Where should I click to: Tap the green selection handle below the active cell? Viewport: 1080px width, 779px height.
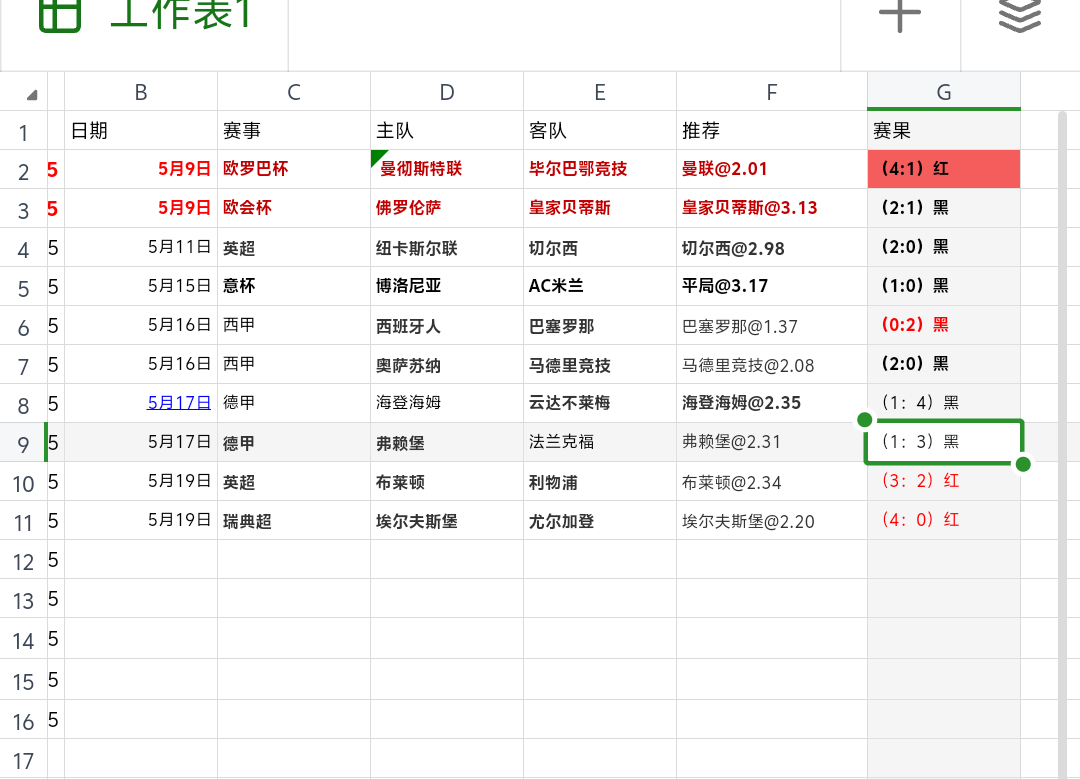[1022, 464]
